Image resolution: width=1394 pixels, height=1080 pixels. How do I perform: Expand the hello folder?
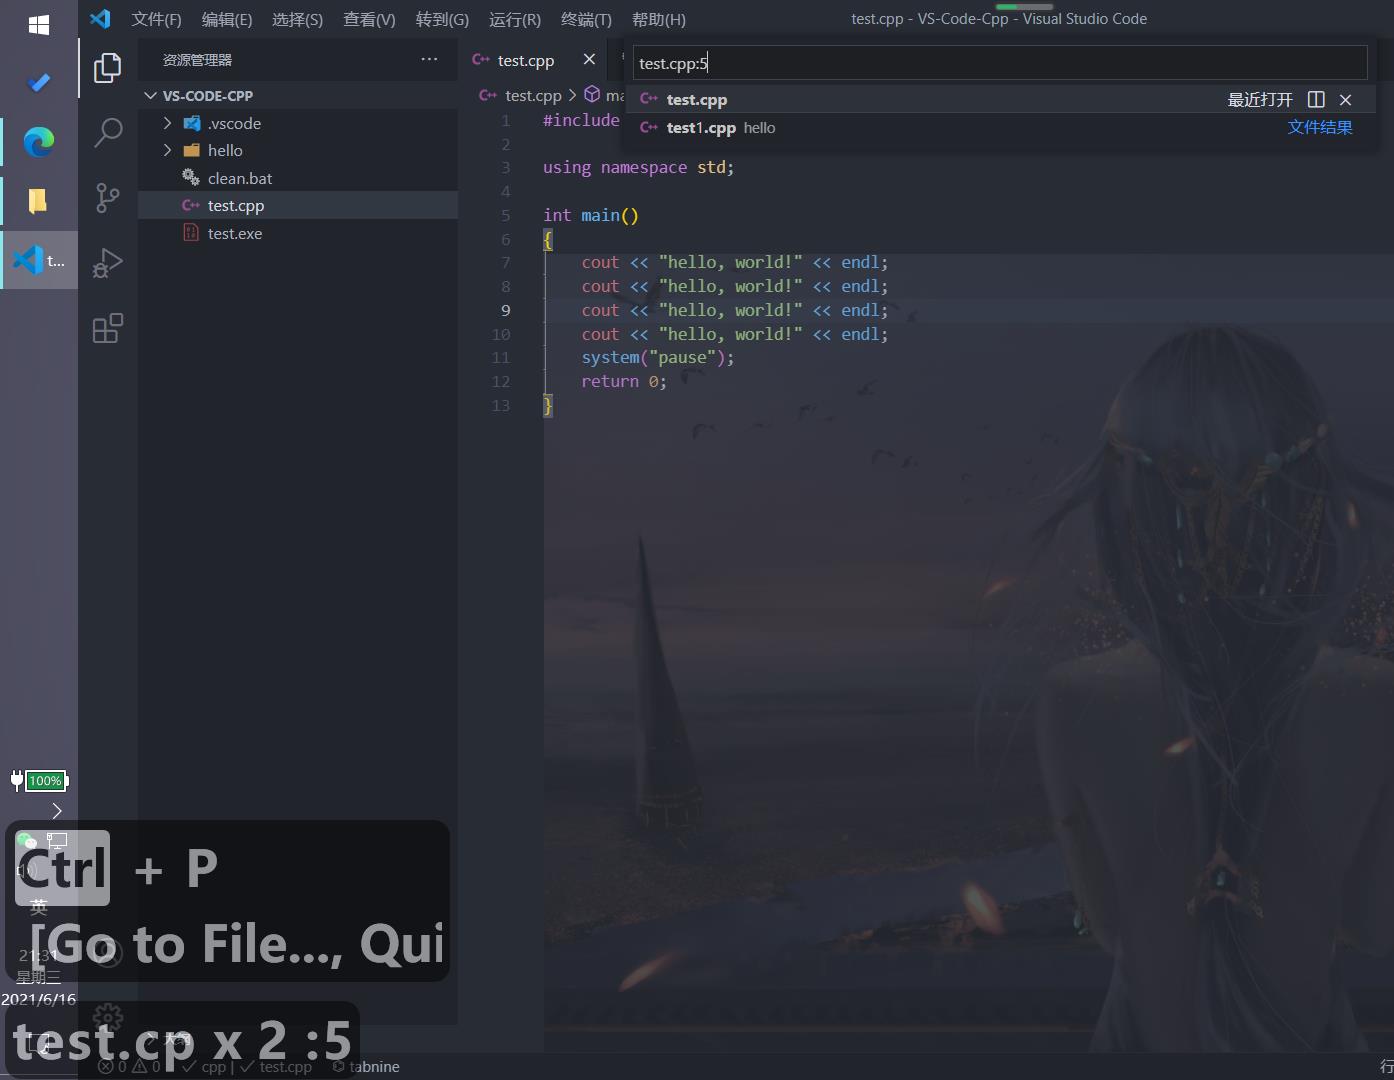pos(168,150)
